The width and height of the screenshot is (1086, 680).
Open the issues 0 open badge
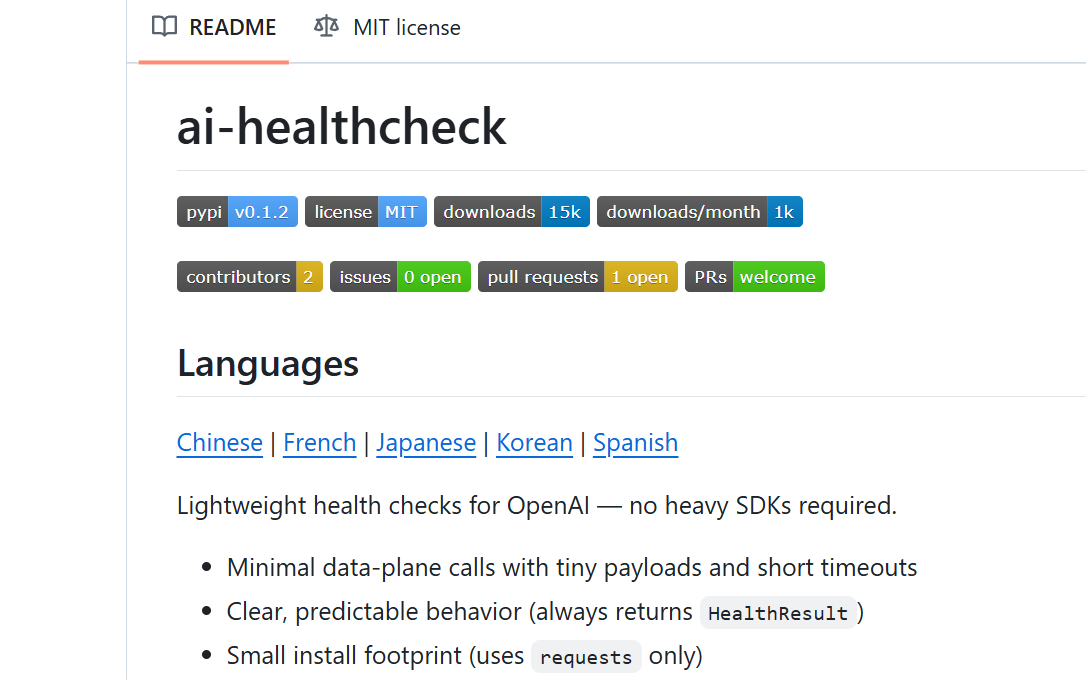pos(400,277)
